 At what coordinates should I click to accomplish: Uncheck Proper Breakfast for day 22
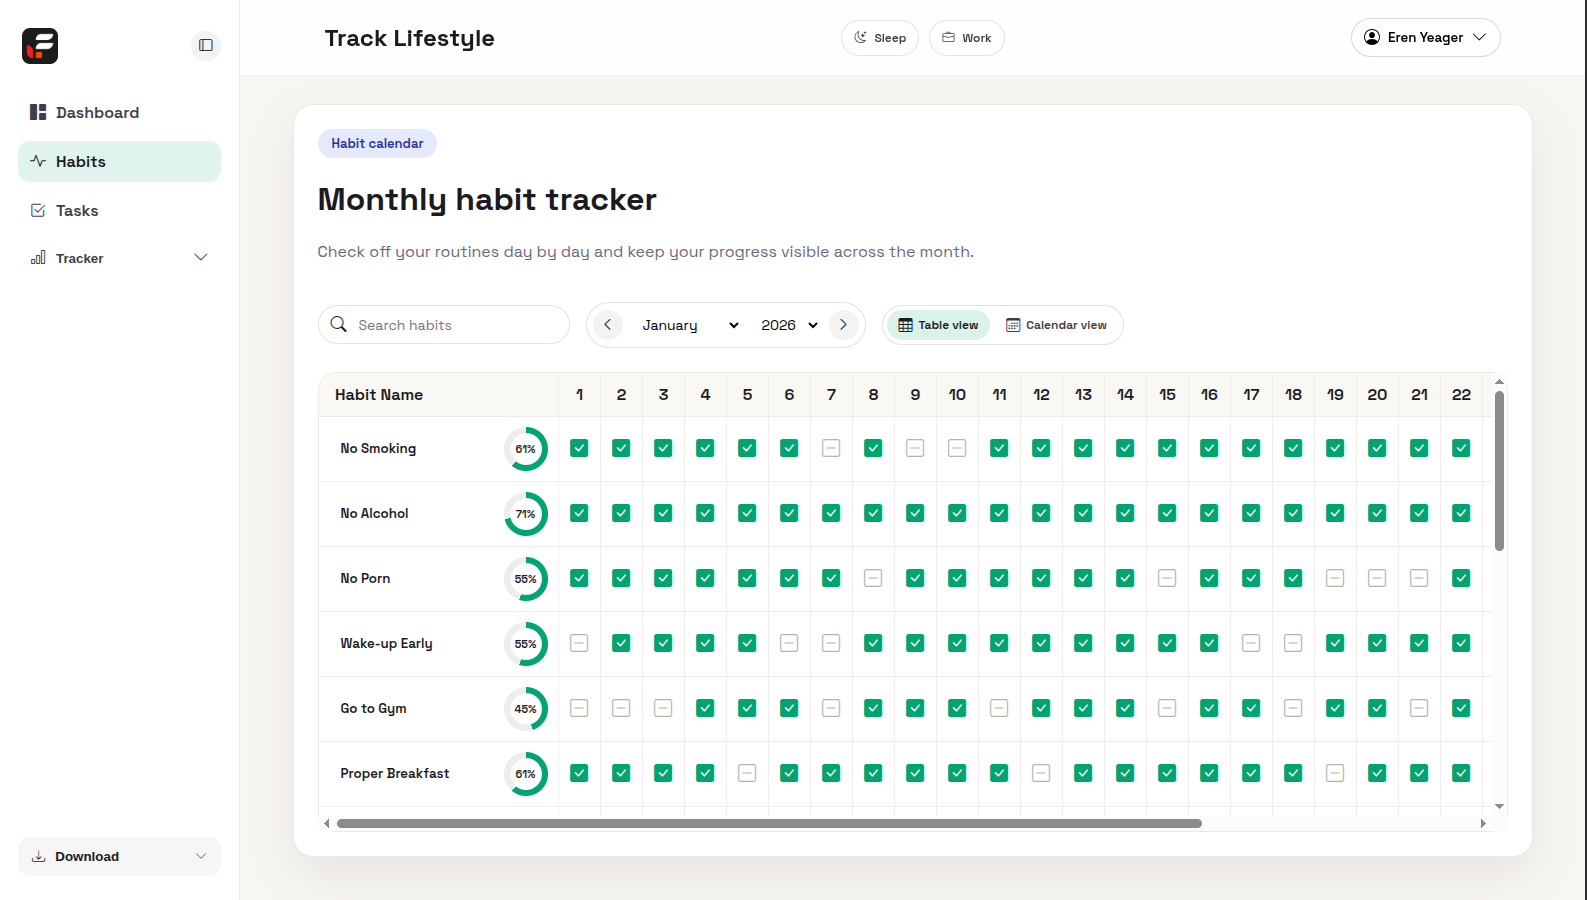click(1461, 773)
